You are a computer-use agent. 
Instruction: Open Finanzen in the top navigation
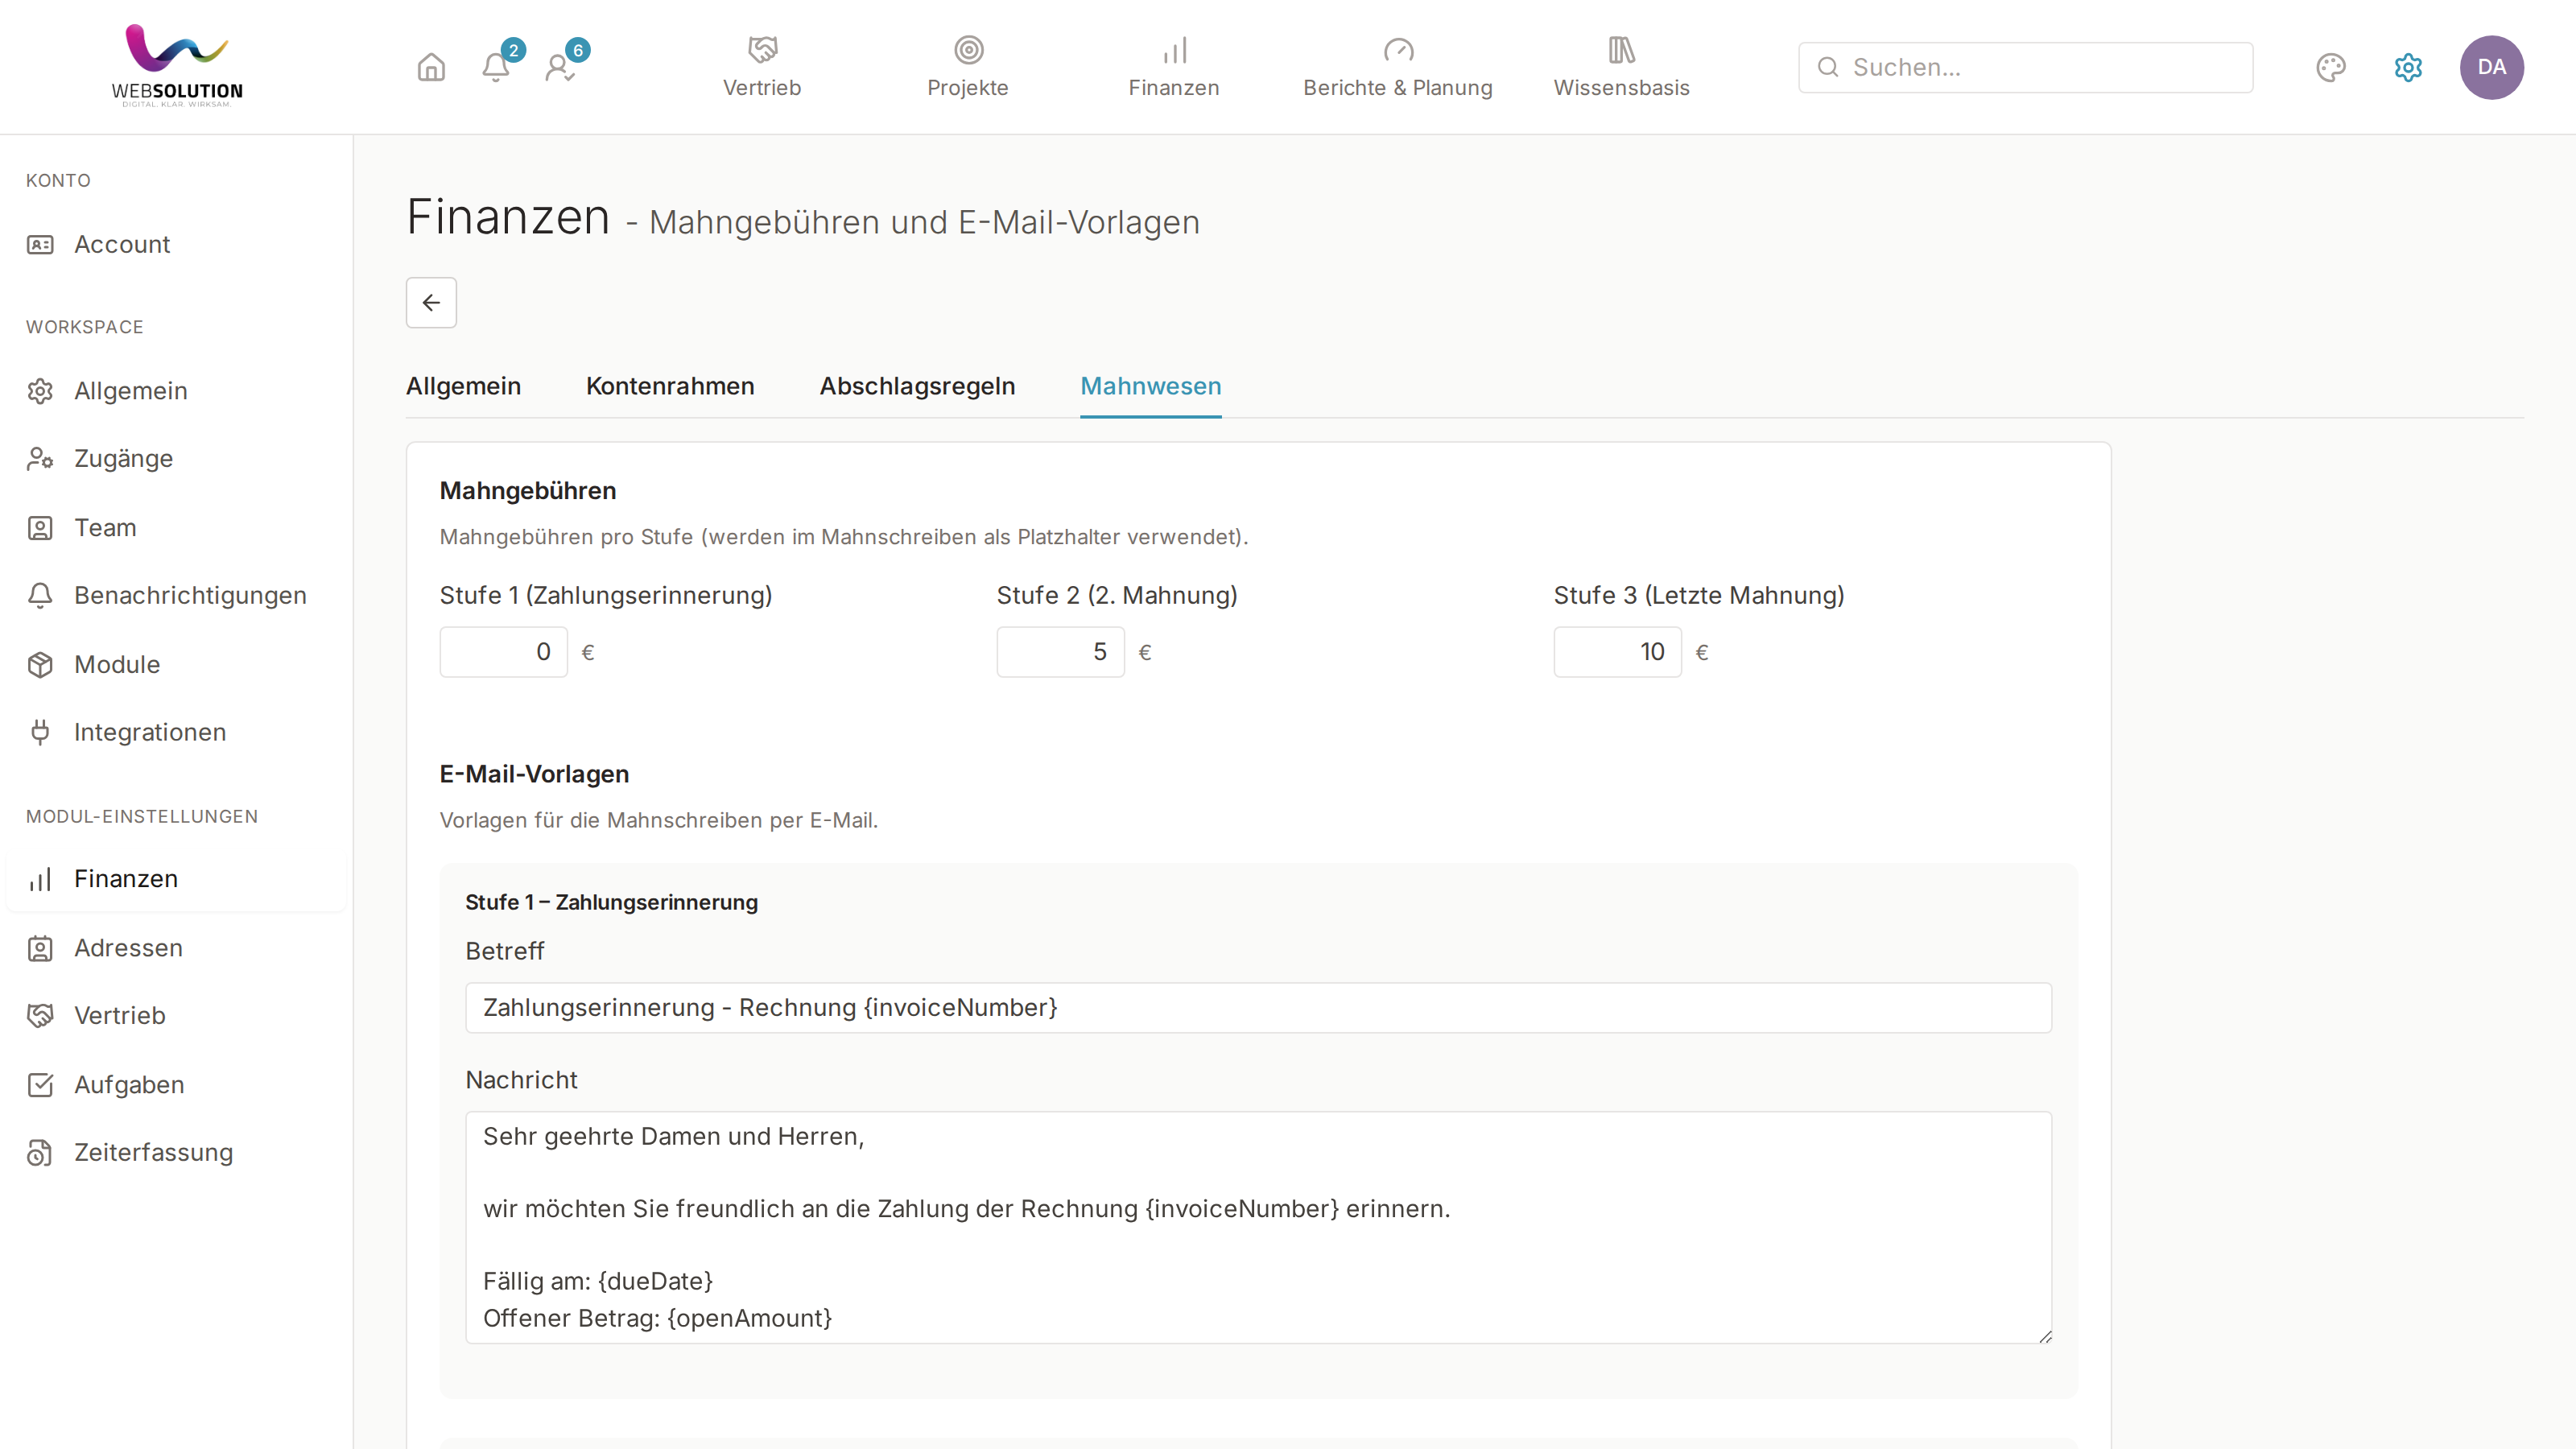coord(1174,67)
